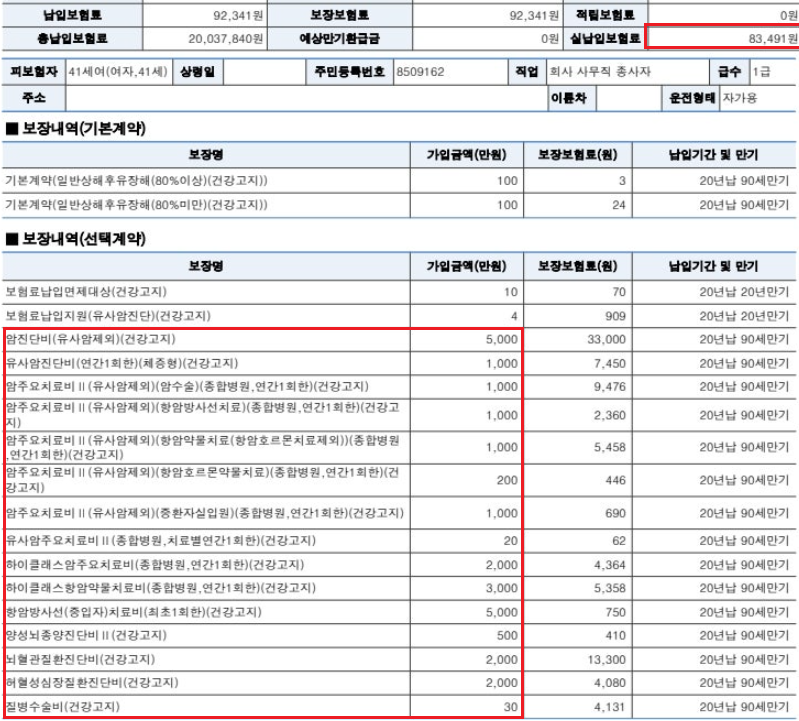Screen dimensions: 799x721
Task: Click amount 500 in 양성뇌종양진단비 row
Action: [507, 635]
